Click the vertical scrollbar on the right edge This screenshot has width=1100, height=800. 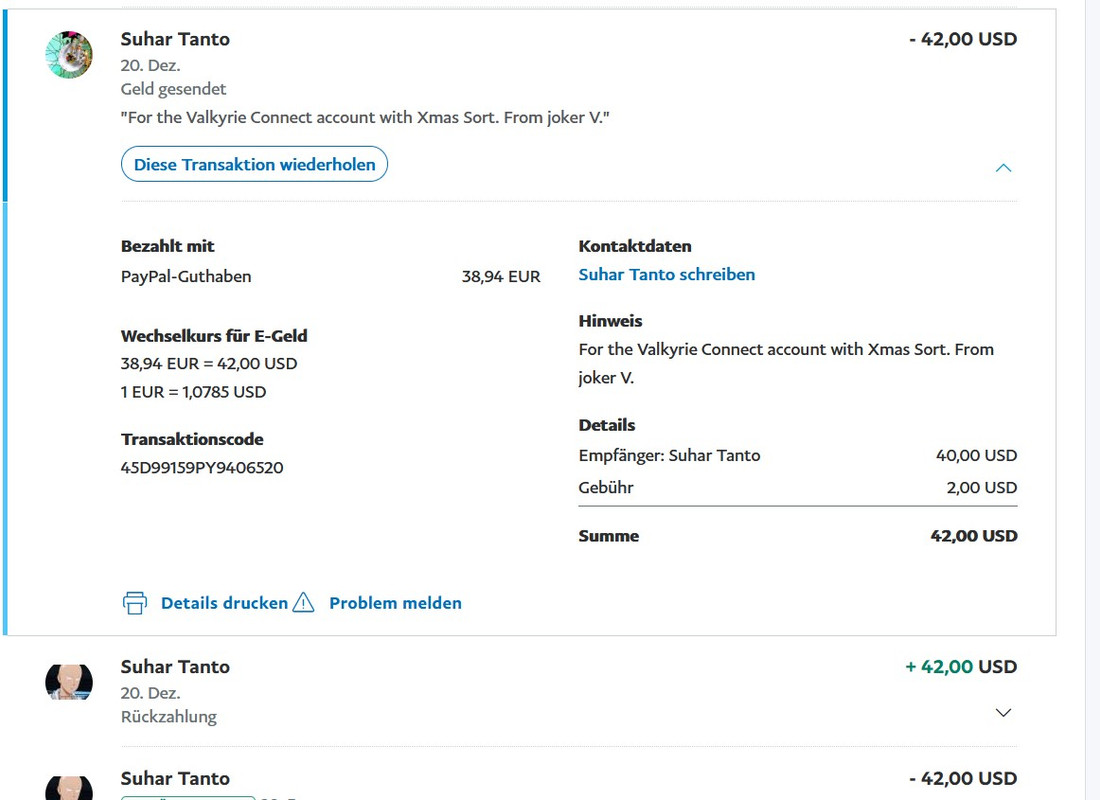1092,400
